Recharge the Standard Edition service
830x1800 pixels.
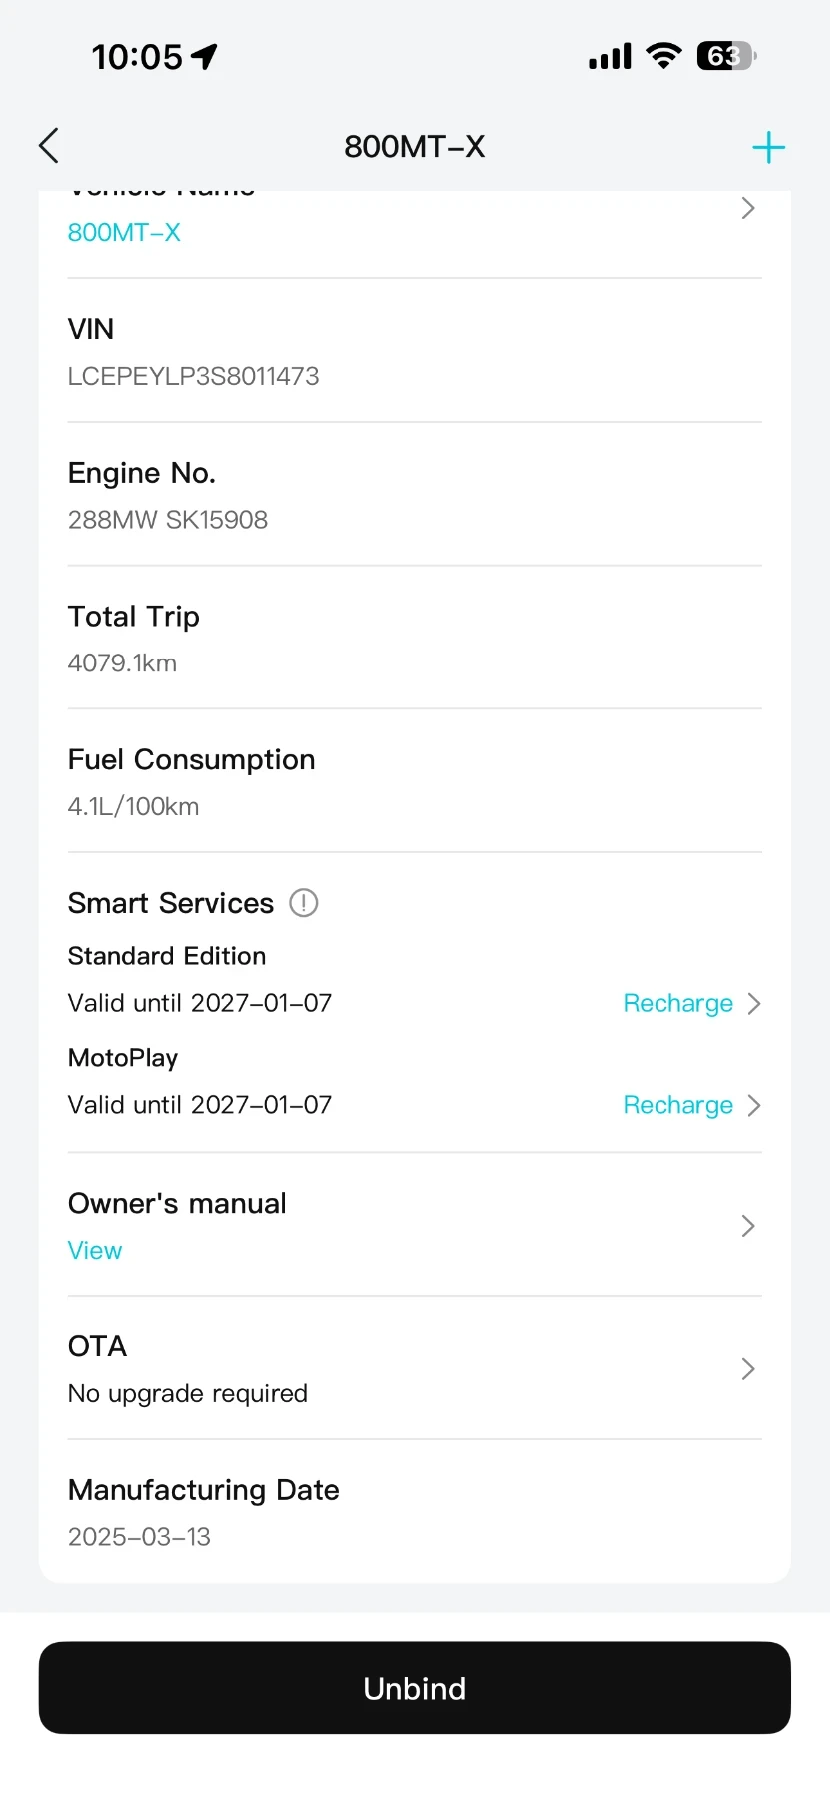[x=678, y=1003]
